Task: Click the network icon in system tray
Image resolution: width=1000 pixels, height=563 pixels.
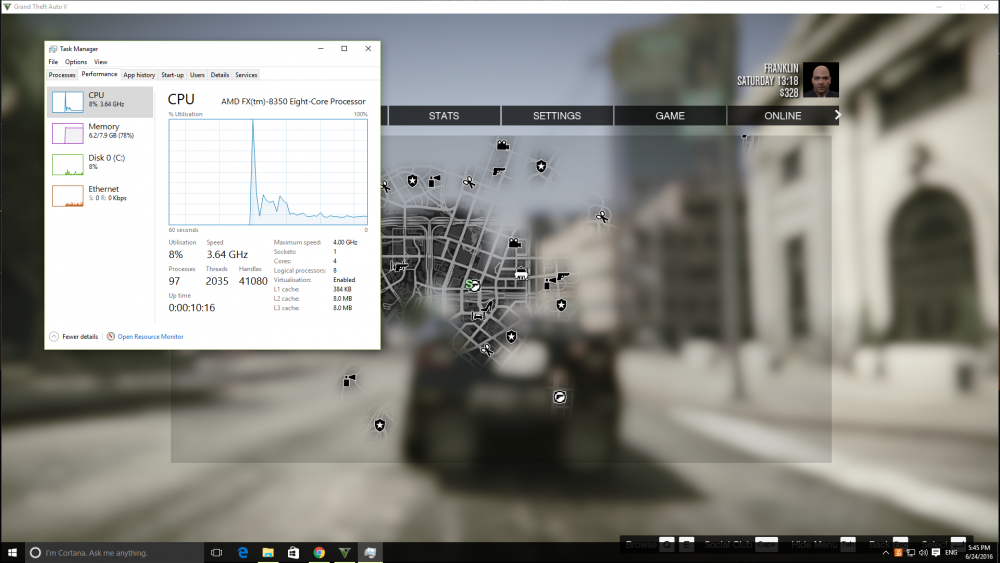Action: [911, 553]
